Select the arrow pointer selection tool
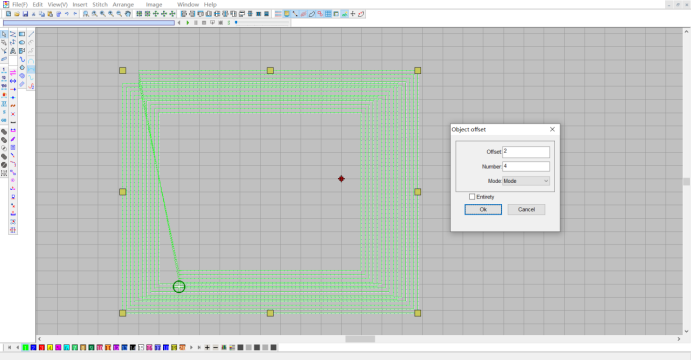692x360 pixels. pyautogui.click(x=4, y=34)
